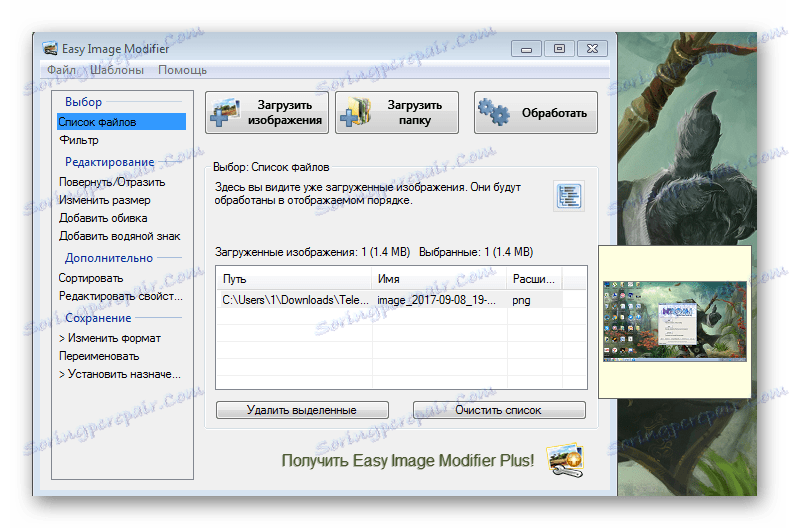The image size is (789, 528).
Task: Open the Получить Easy Image Modifier Plus link
Action: click(x=408, y=460)
